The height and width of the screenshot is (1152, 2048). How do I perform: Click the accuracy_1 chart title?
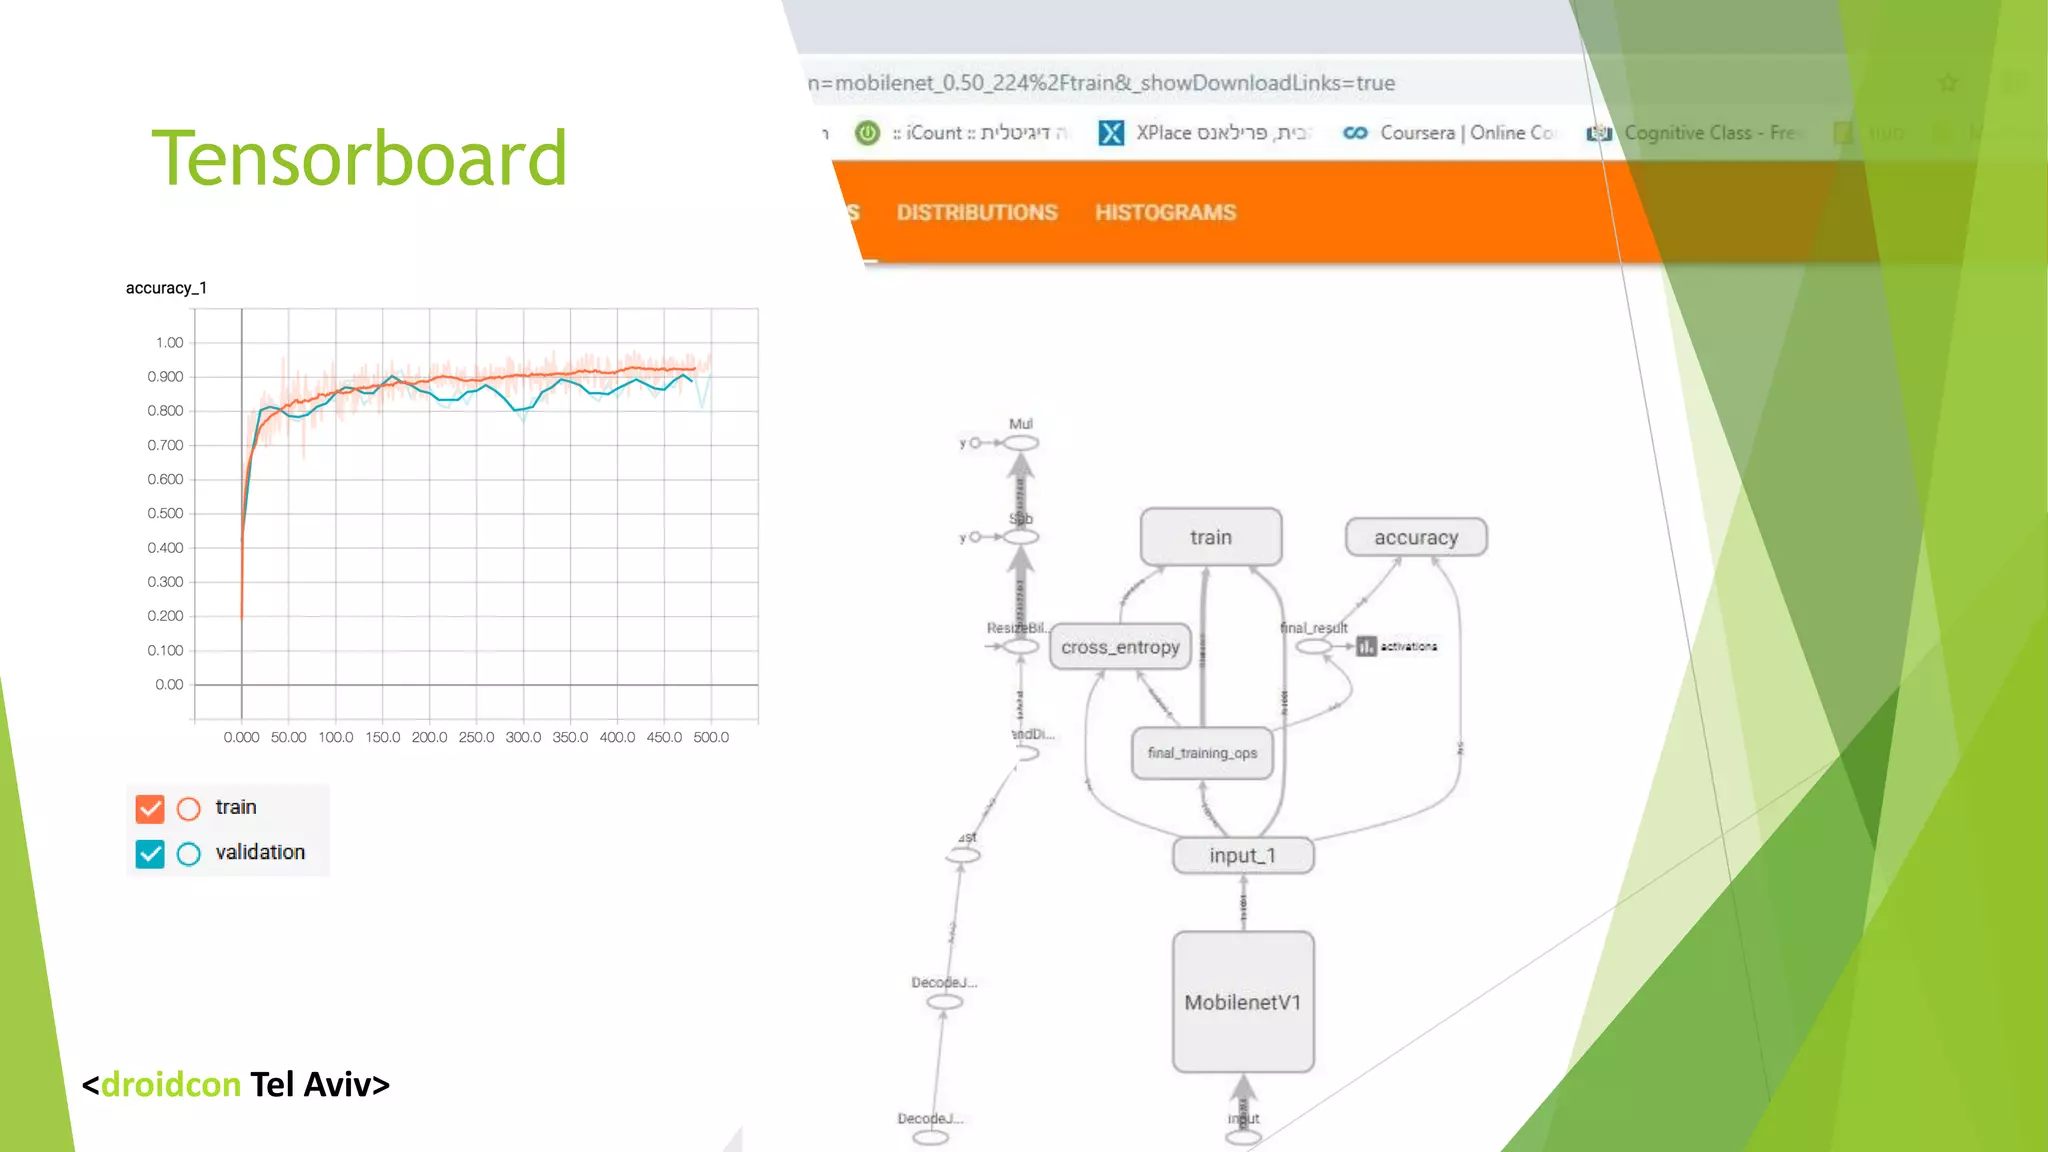(166, 288)
